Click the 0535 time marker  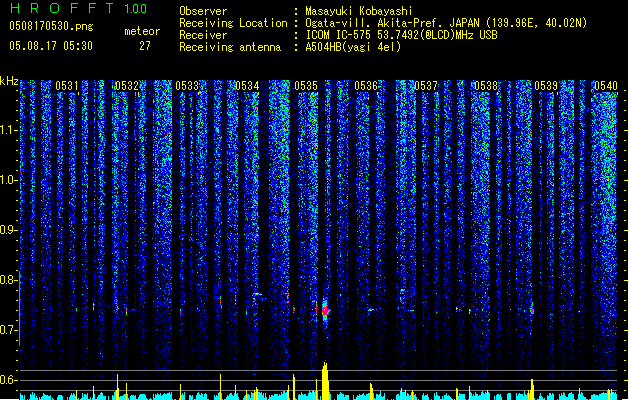[x=306, y=86]
